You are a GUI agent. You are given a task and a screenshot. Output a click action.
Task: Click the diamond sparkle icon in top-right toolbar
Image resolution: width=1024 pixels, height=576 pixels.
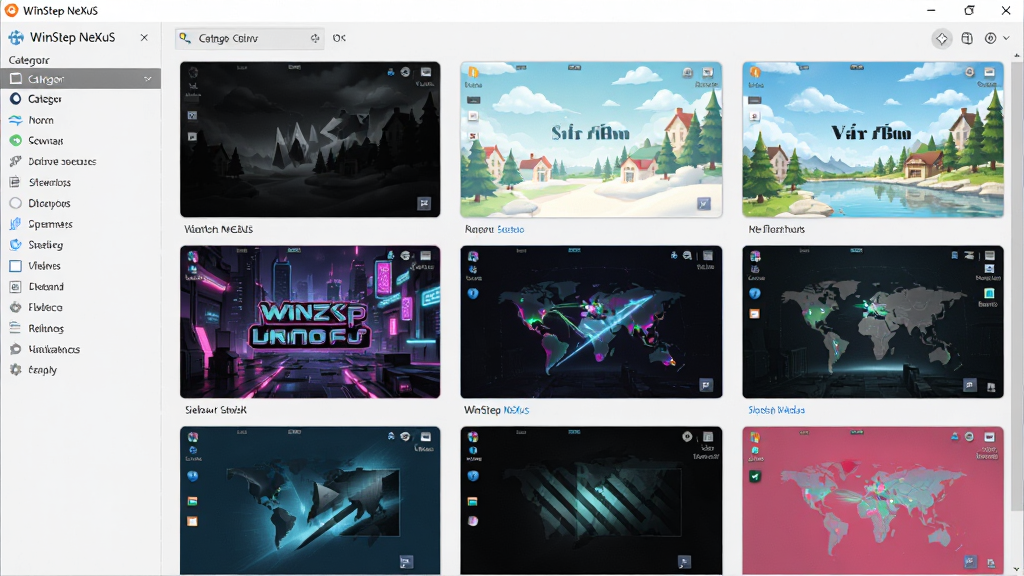941,39
